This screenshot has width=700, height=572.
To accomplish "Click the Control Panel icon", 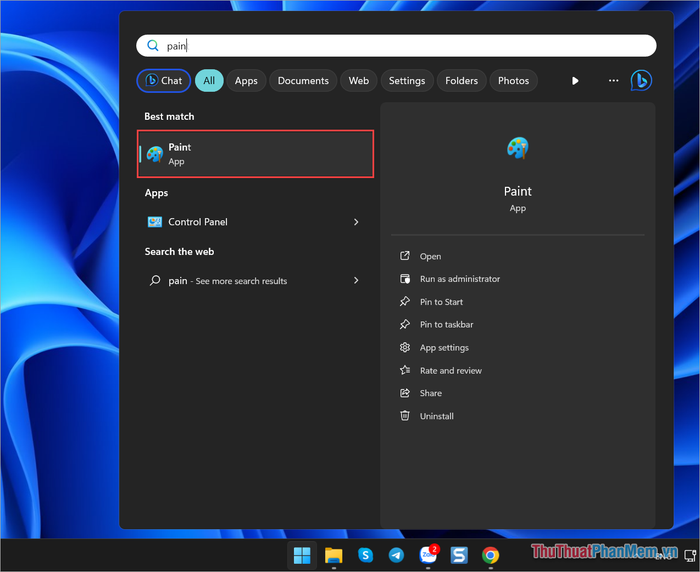I will pos(155,222).
